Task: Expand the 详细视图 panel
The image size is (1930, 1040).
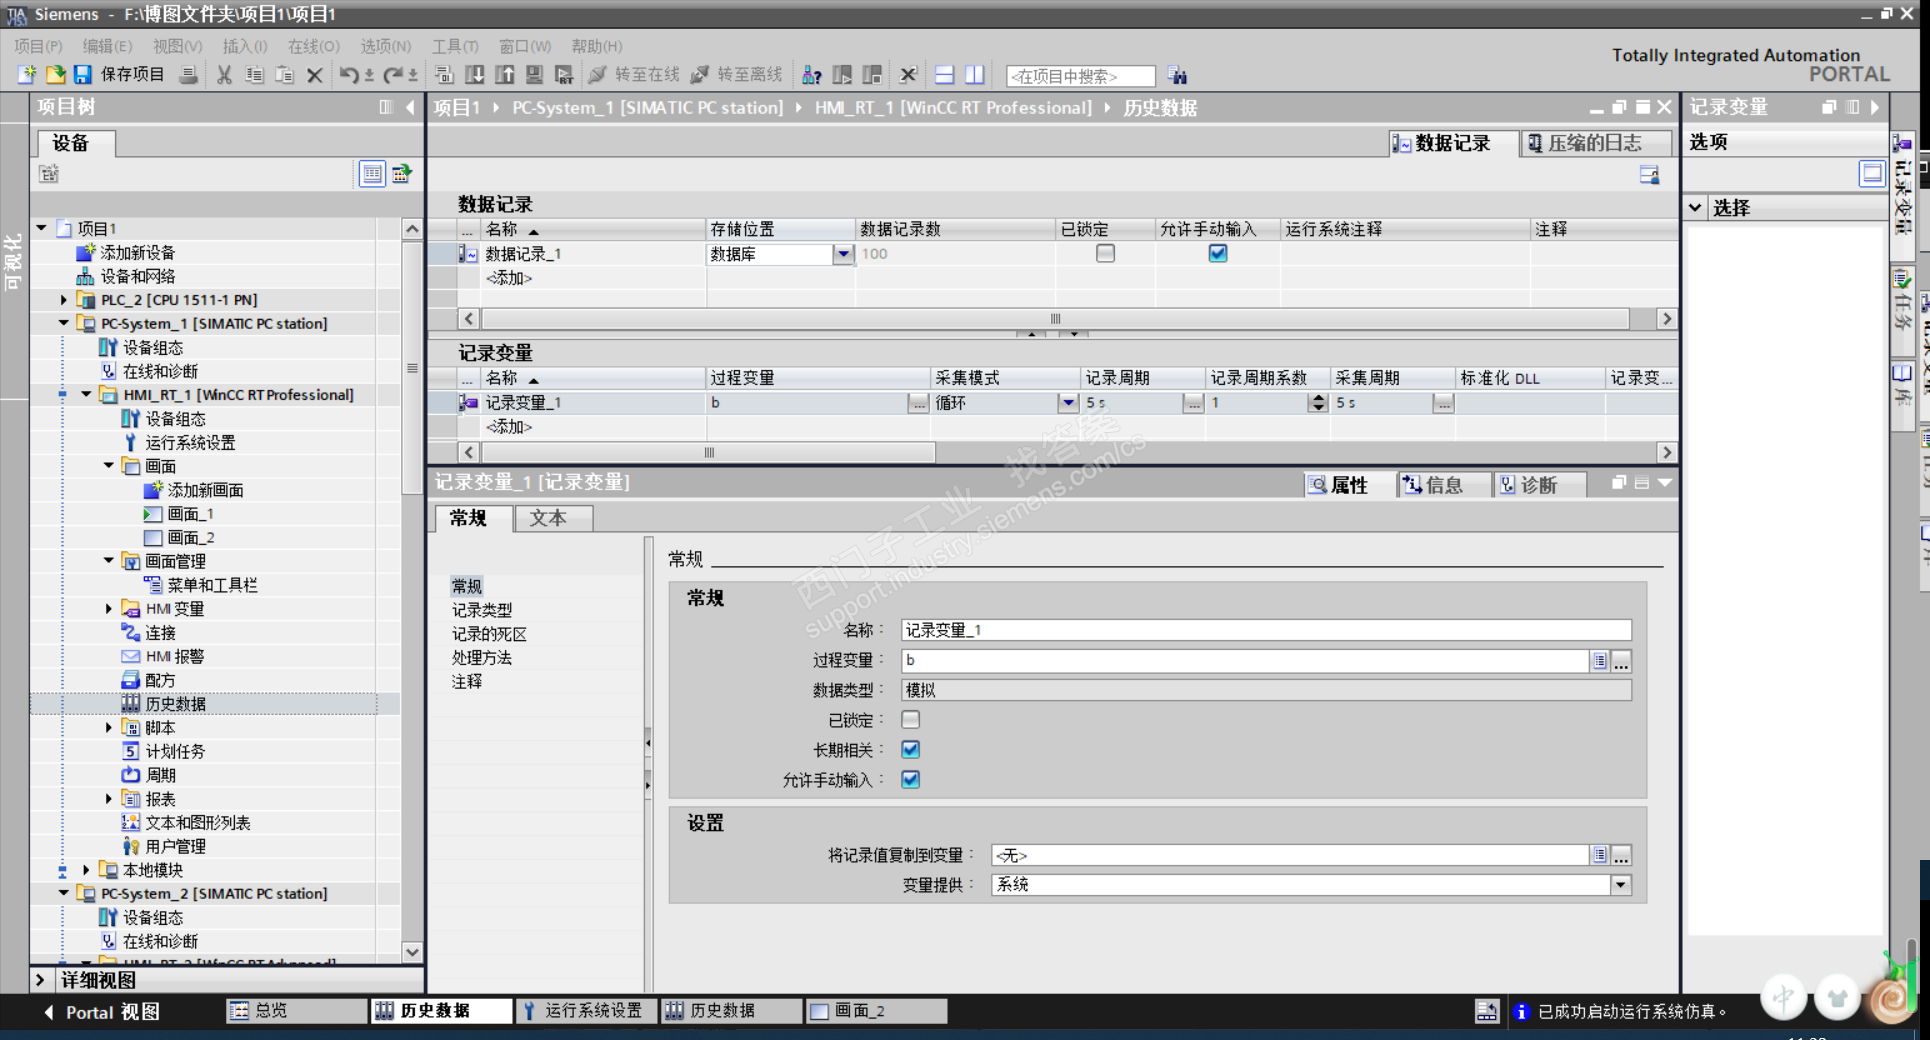Action: [40, 980]
